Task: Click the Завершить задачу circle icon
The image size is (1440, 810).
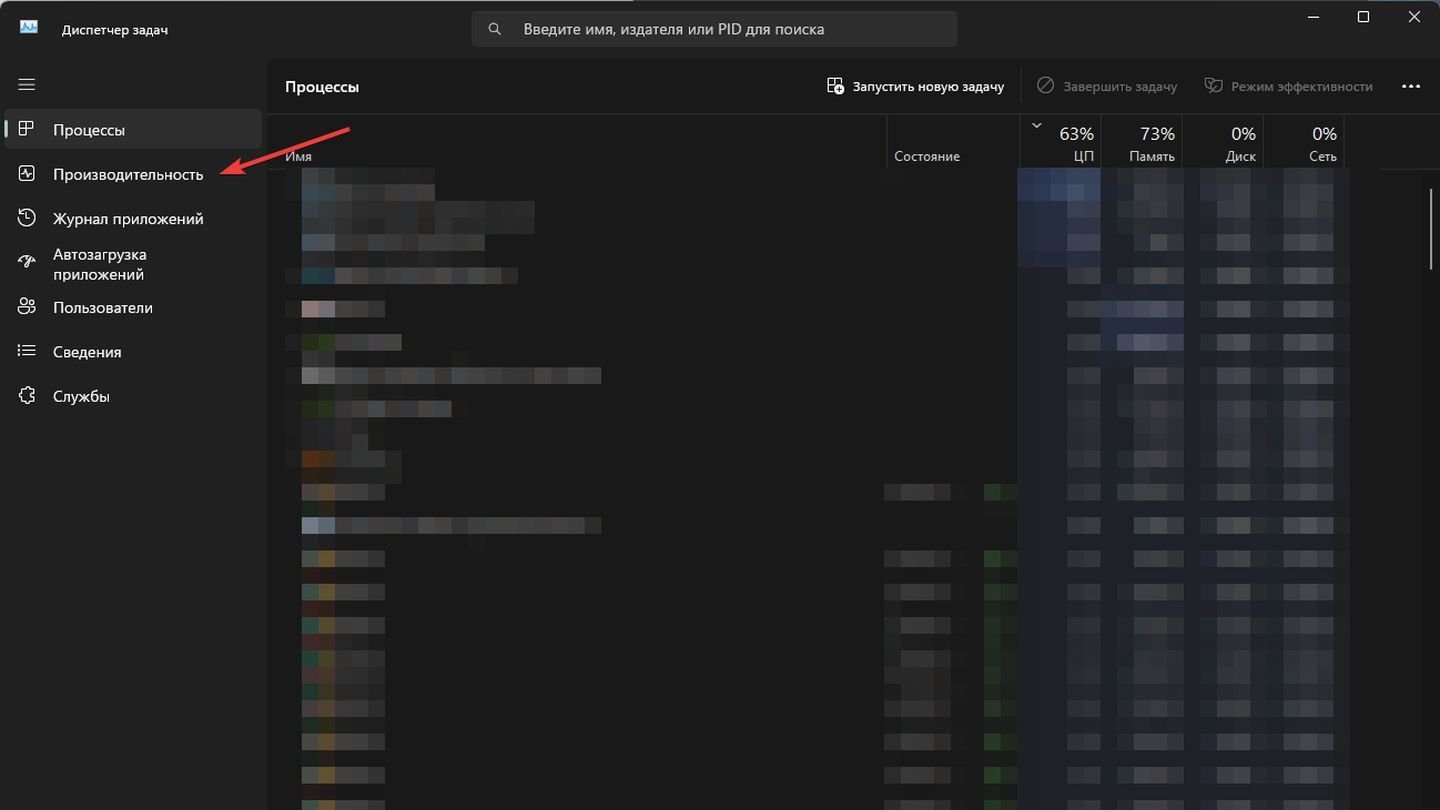Action: [1045, 86]
